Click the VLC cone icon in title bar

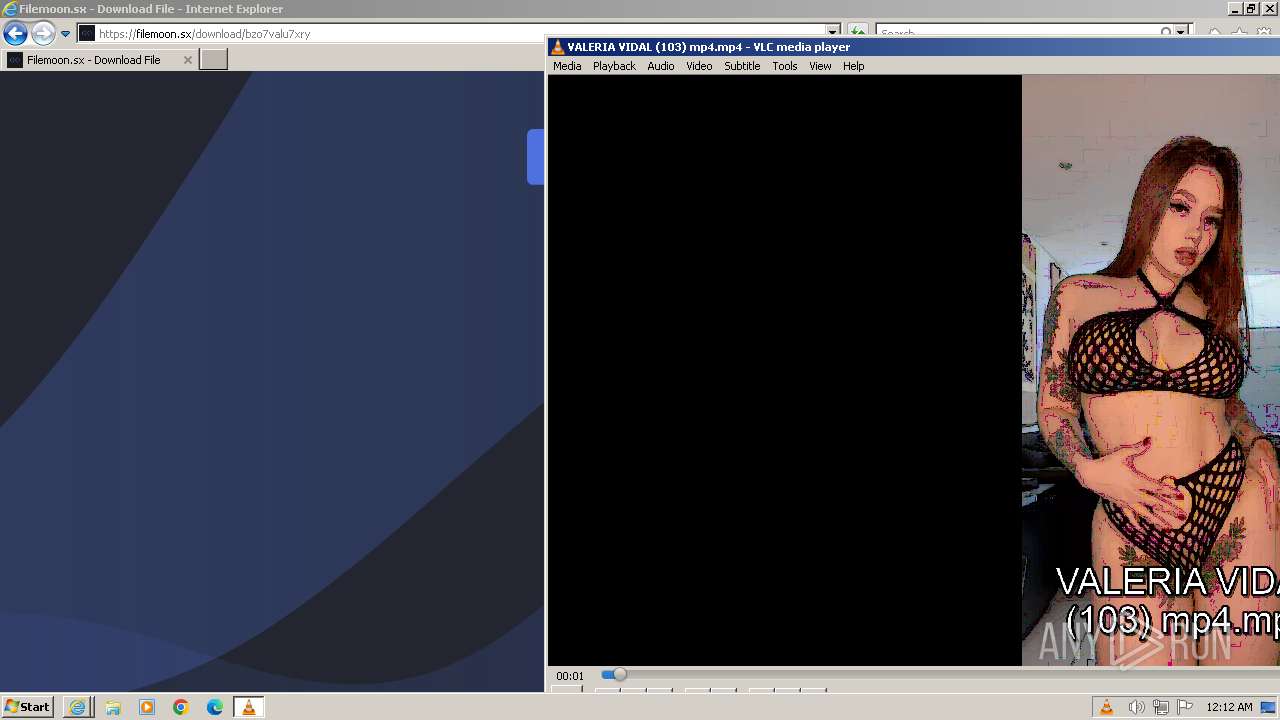[x=558, y=47]
